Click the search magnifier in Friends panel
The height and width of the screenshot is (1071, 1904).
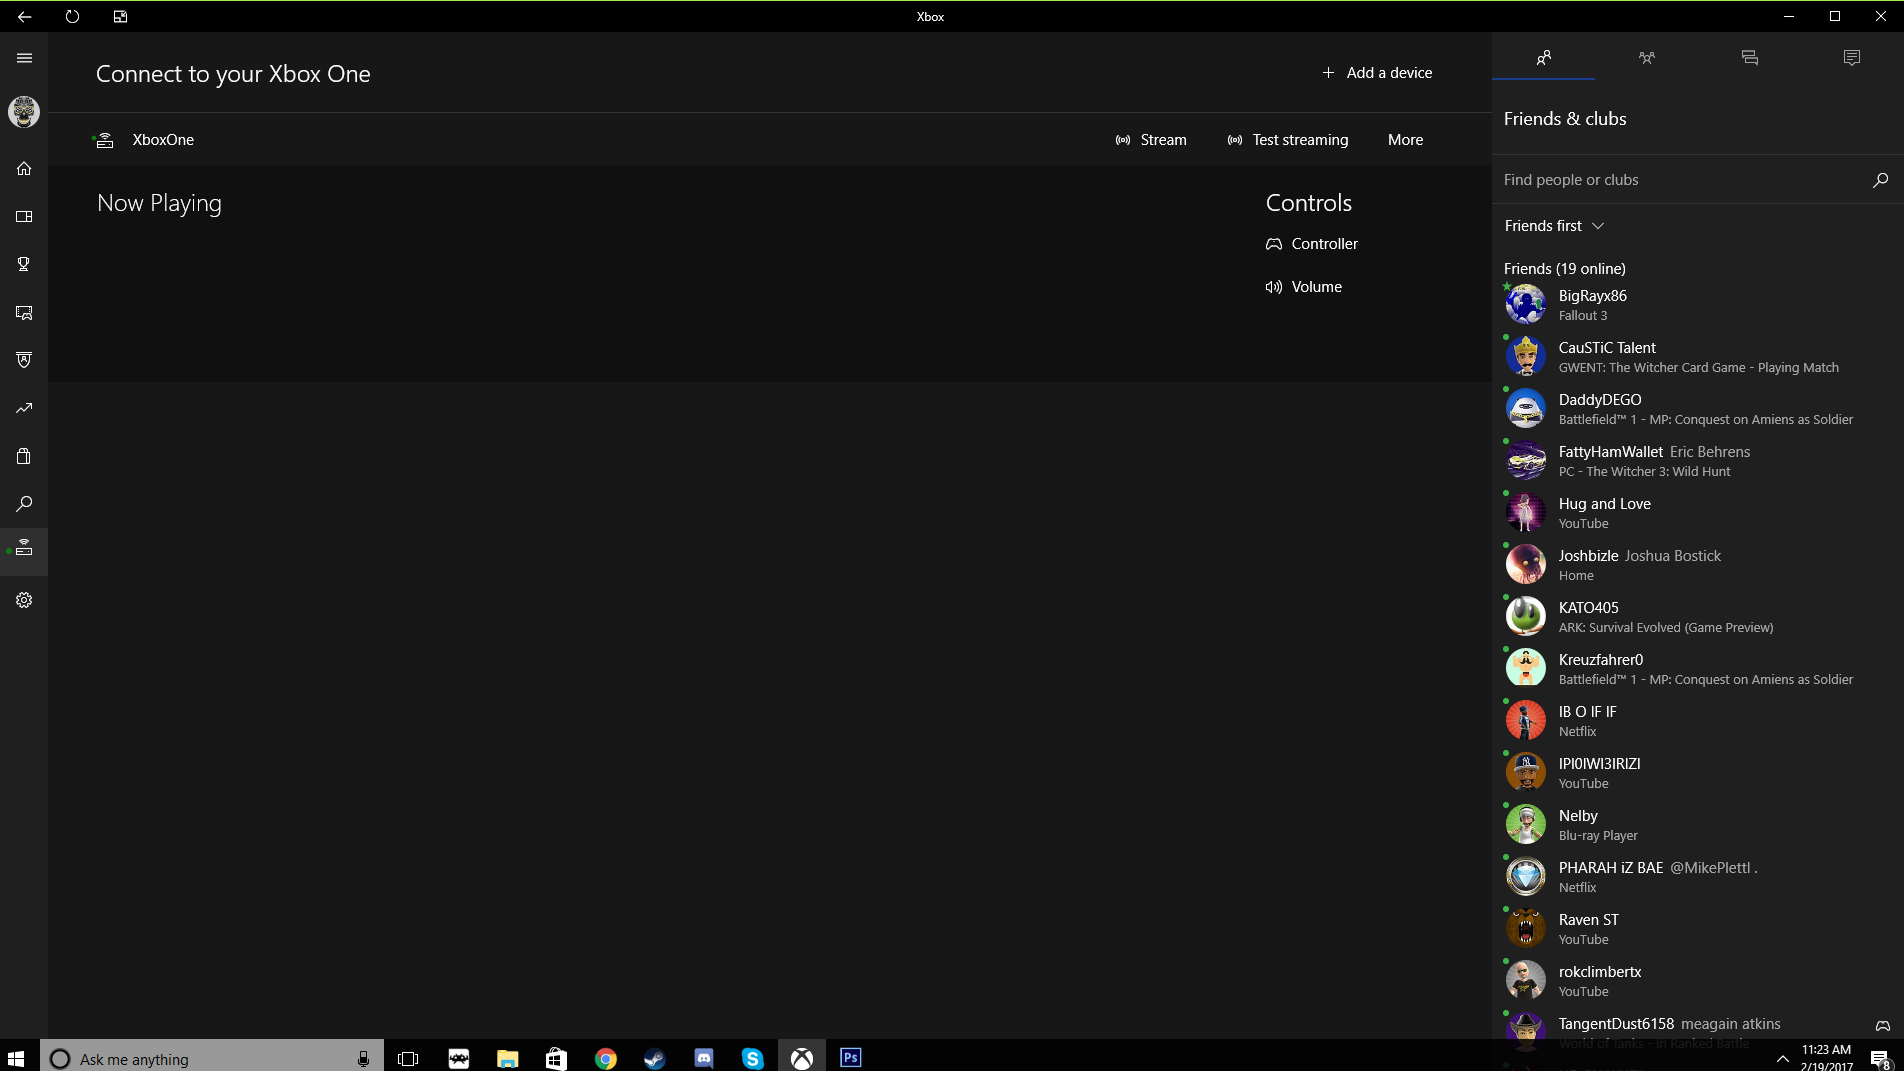(x=1880, y=180)
